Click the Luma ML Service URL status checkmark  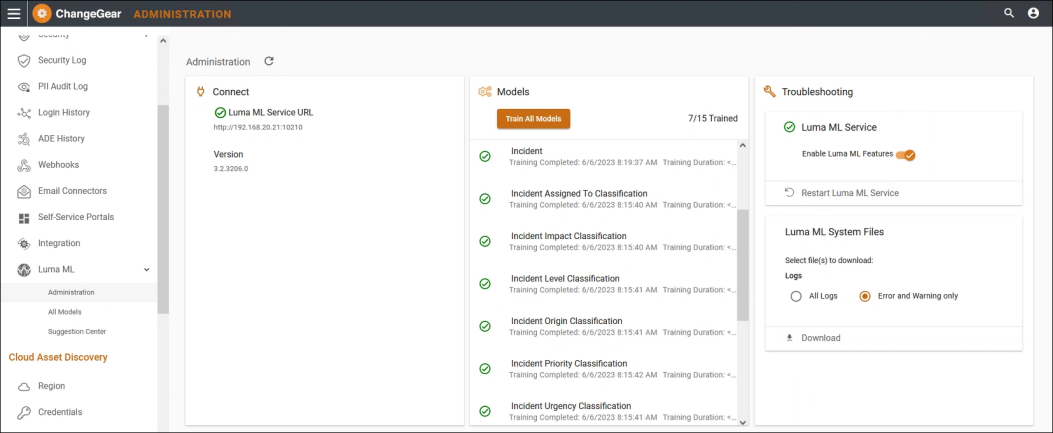(x=220, y=113)
